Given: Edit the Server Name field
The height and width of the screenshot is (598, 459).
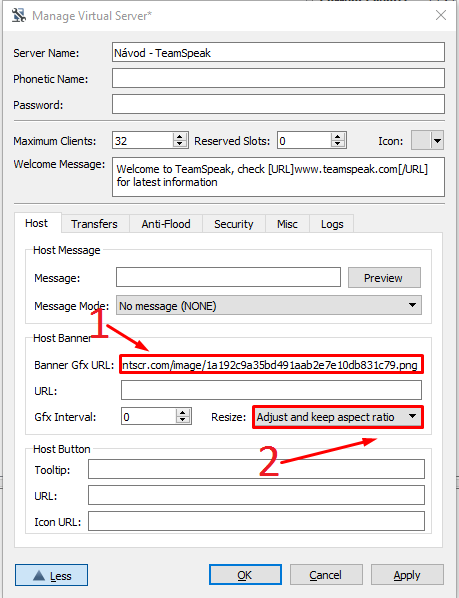Looking at the screenshot, I should 278,52.
